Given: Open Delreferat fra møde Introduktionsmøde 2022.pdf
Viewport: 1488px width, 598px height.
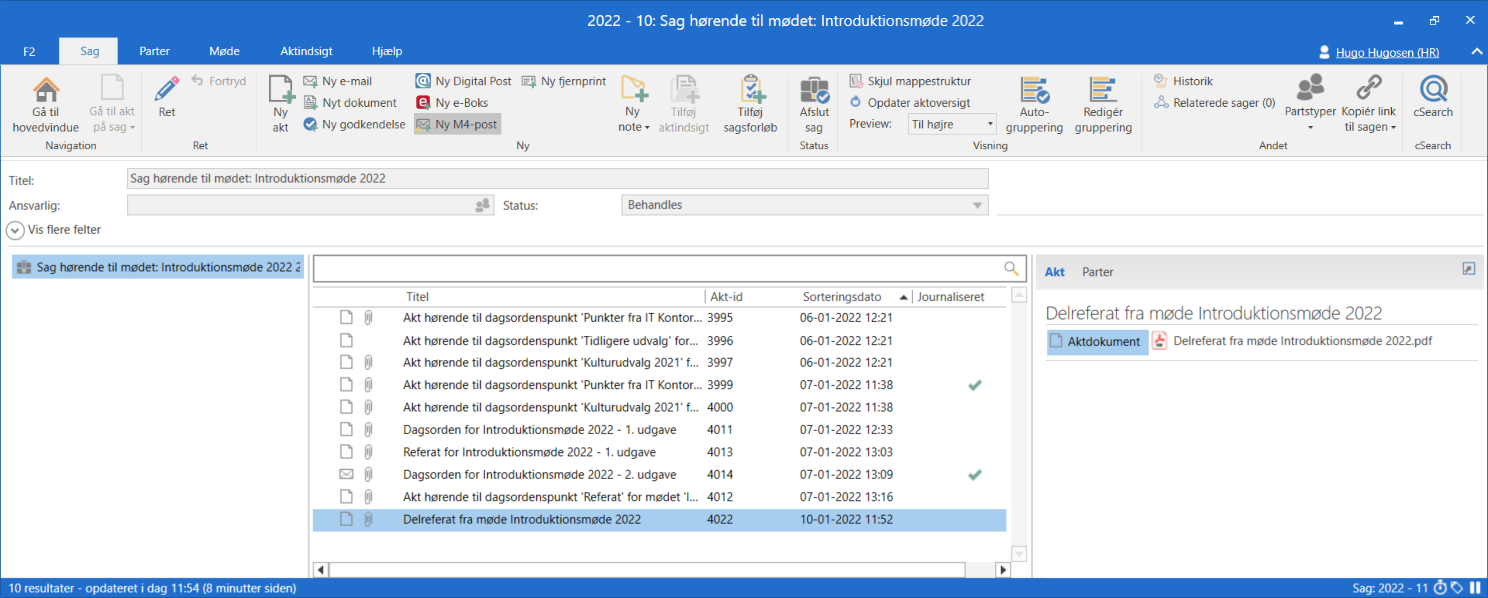Looking at the screenshot, I should point(1302,341).
